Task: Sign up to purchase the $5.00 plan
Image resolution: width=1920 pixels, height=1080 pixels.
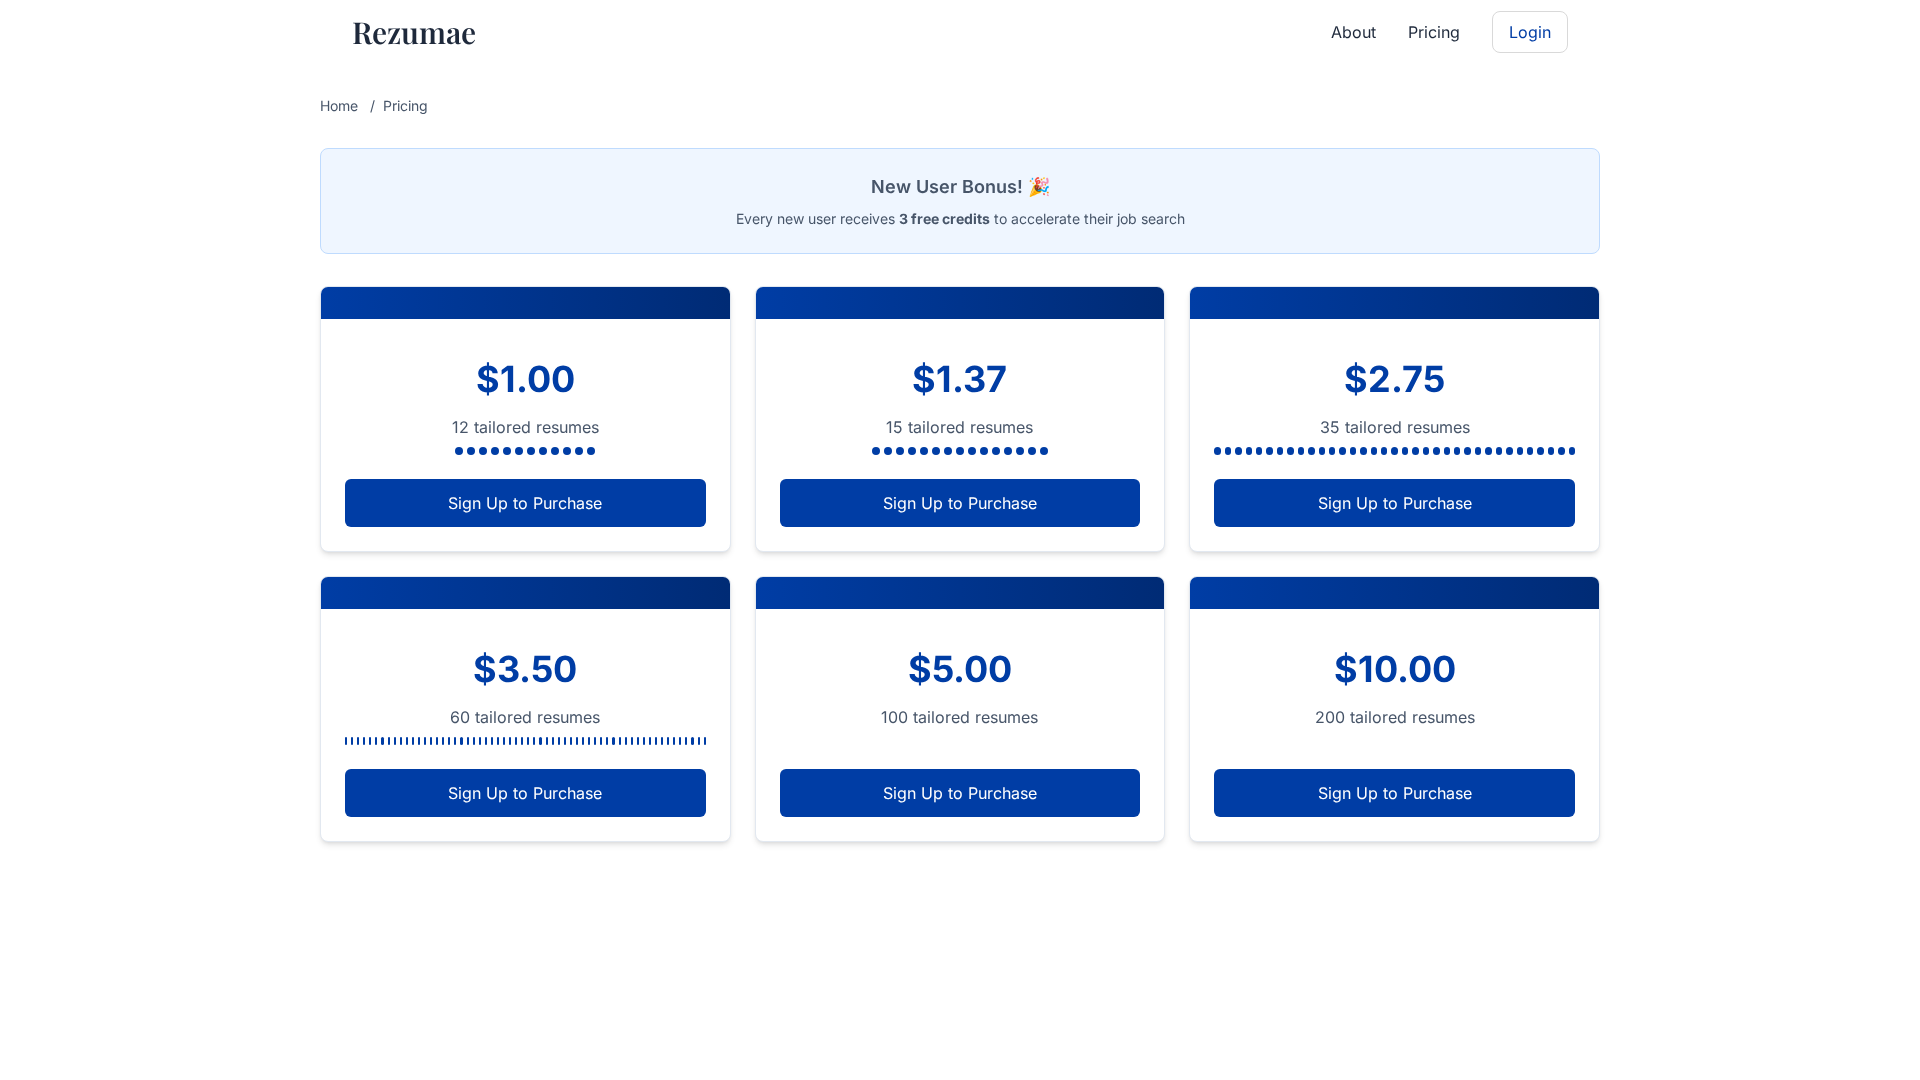Action: (959, 793)
